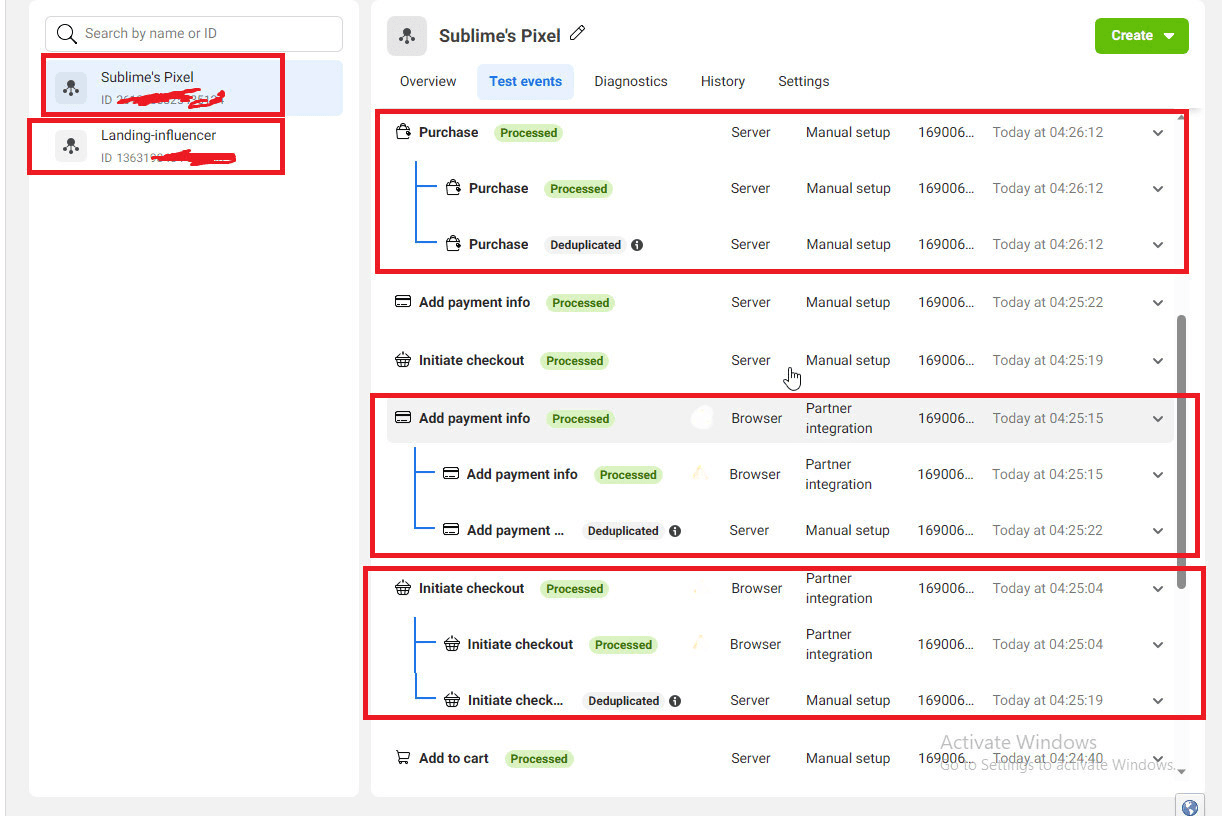Expand server Initiate checkout event at 04:25:19
Screen dimensions: 1222x816
(1158, 361)
